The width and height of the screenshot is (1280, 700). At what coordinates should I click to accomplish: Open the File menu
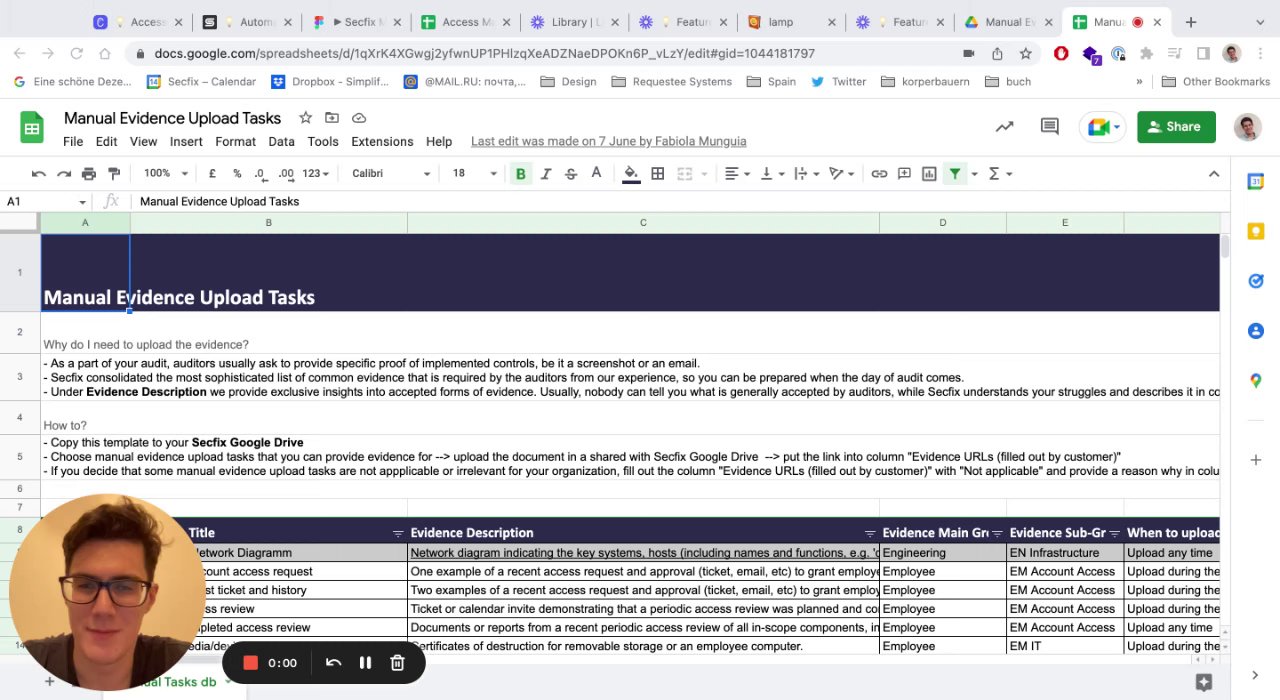click(73, 142)
